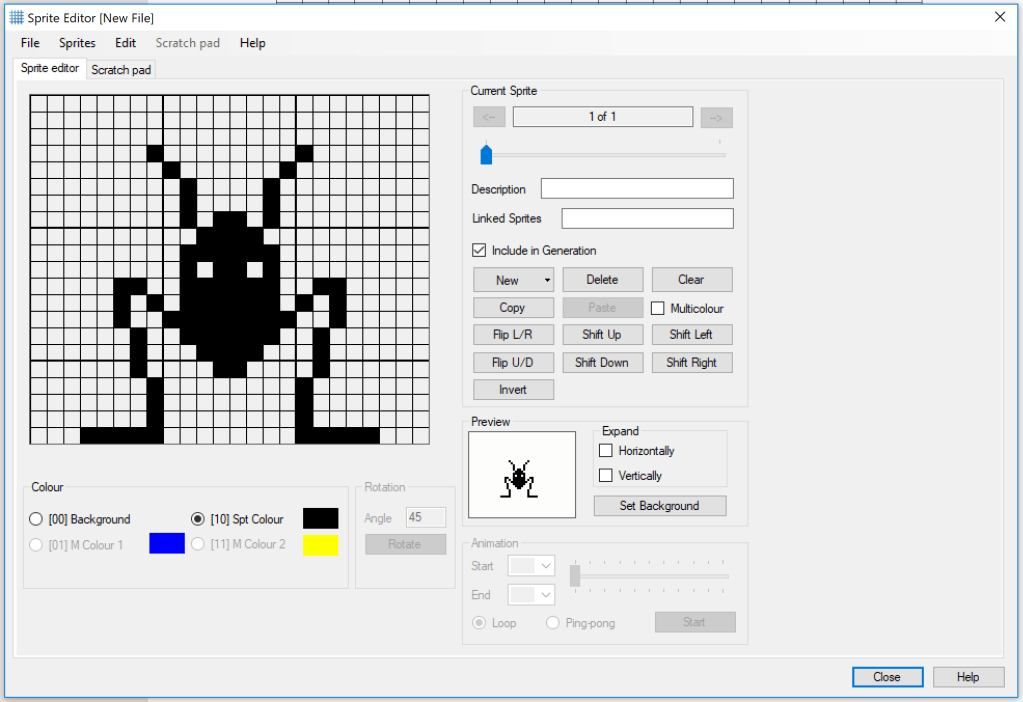Open the New button dropdown arrow
Viewport: 1023px width, 702px height.
click(x=547, y=280)
